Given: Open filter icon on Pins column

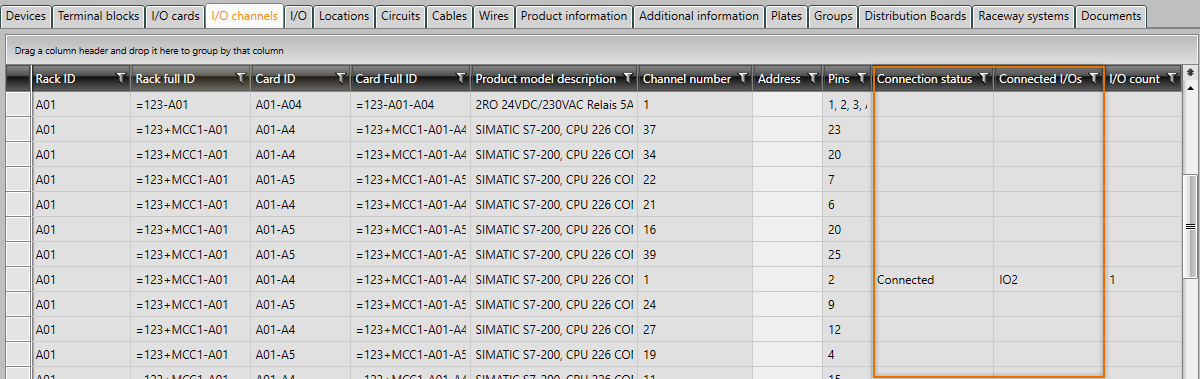Looking at the screenshot, I should (x=861, y=78).
